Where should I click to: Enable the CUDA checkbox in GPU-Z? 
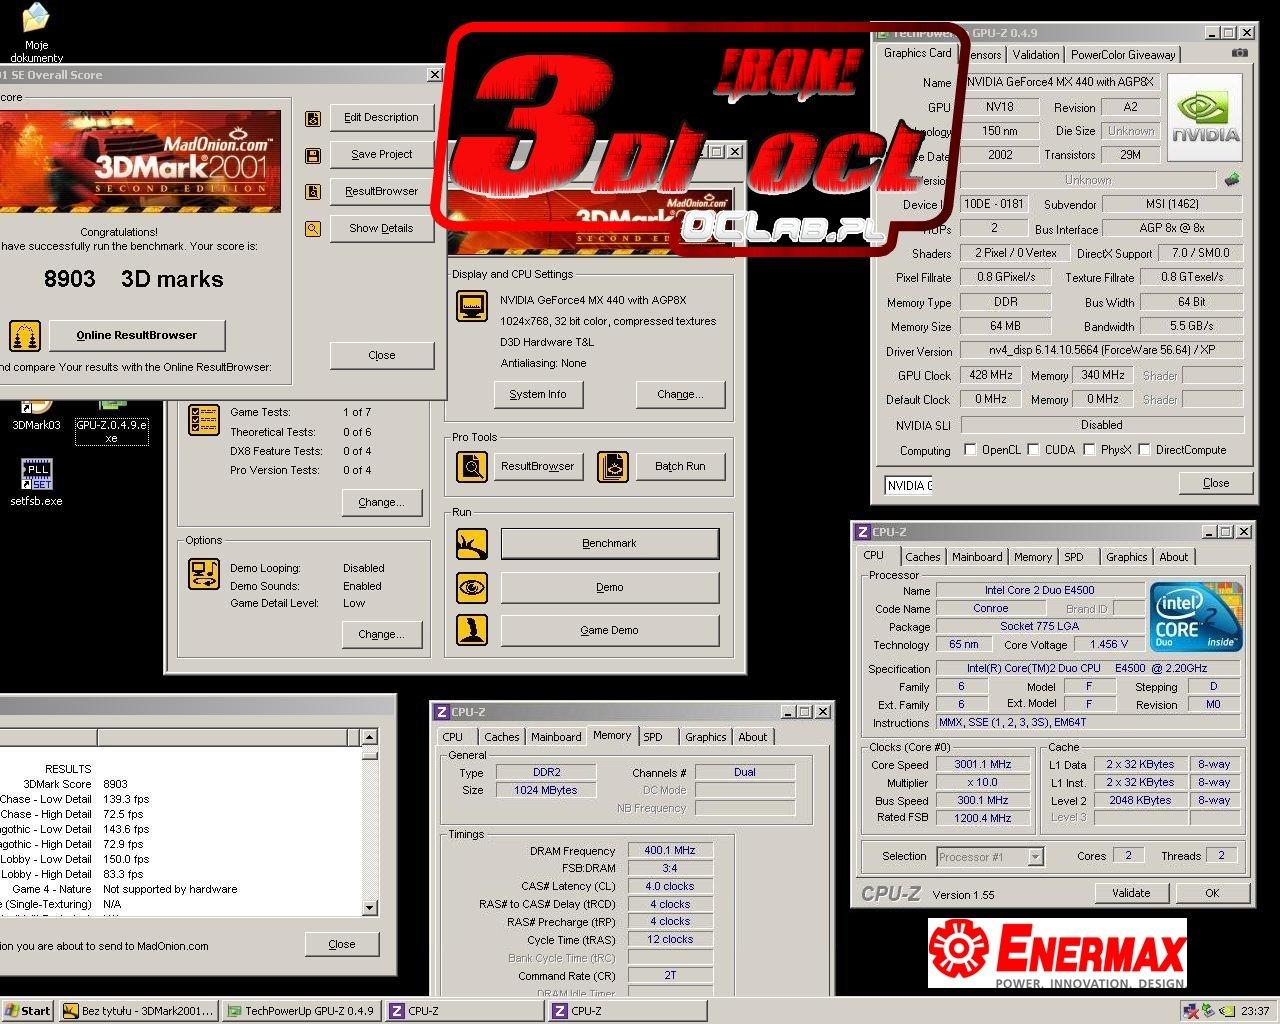pyautogui.click(x=1033, y=450)
